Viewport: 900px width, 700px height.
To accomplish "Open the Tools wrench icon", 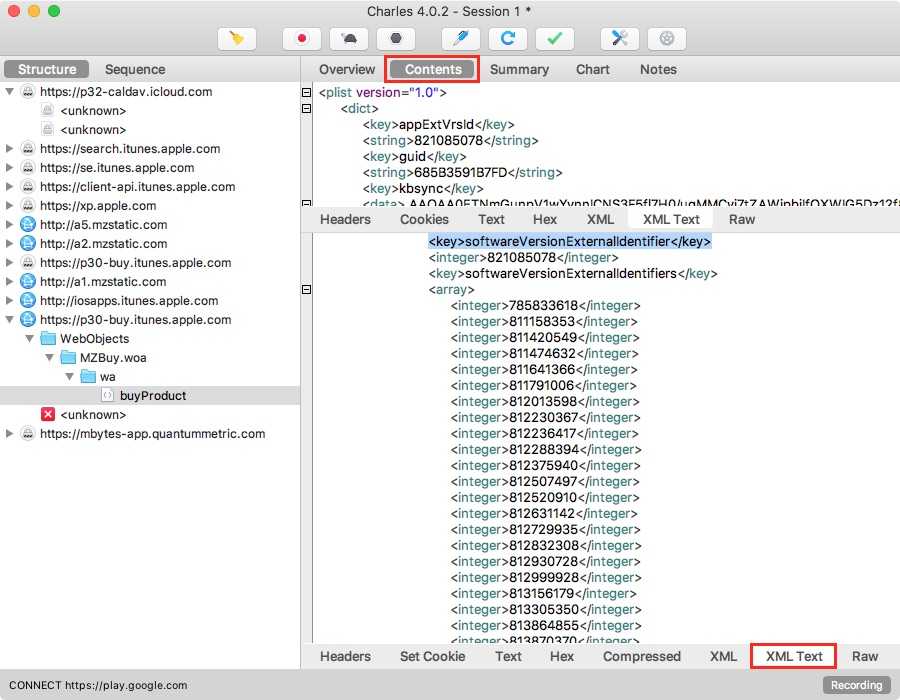I will pos(620,39).
